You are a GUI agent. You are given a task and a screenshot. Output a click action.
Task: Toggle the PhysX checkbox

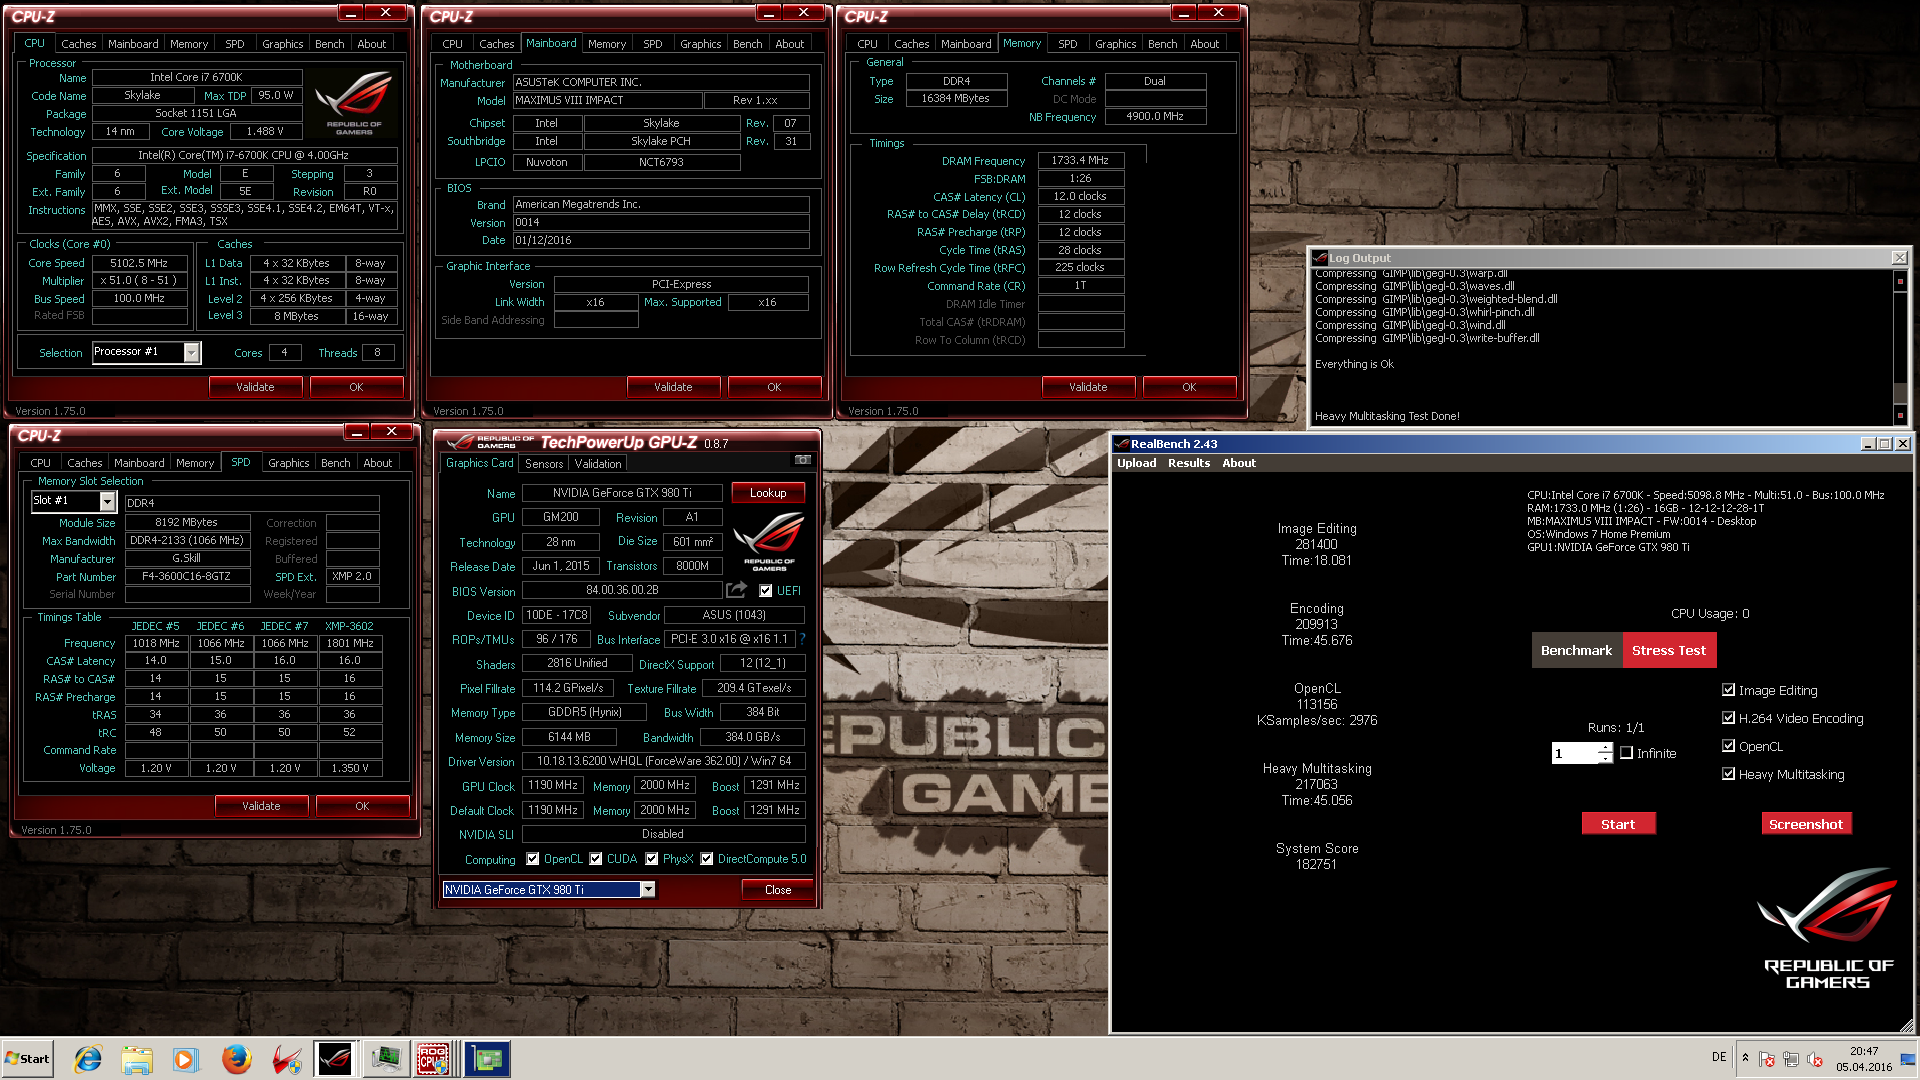click(x=652, y=859)
